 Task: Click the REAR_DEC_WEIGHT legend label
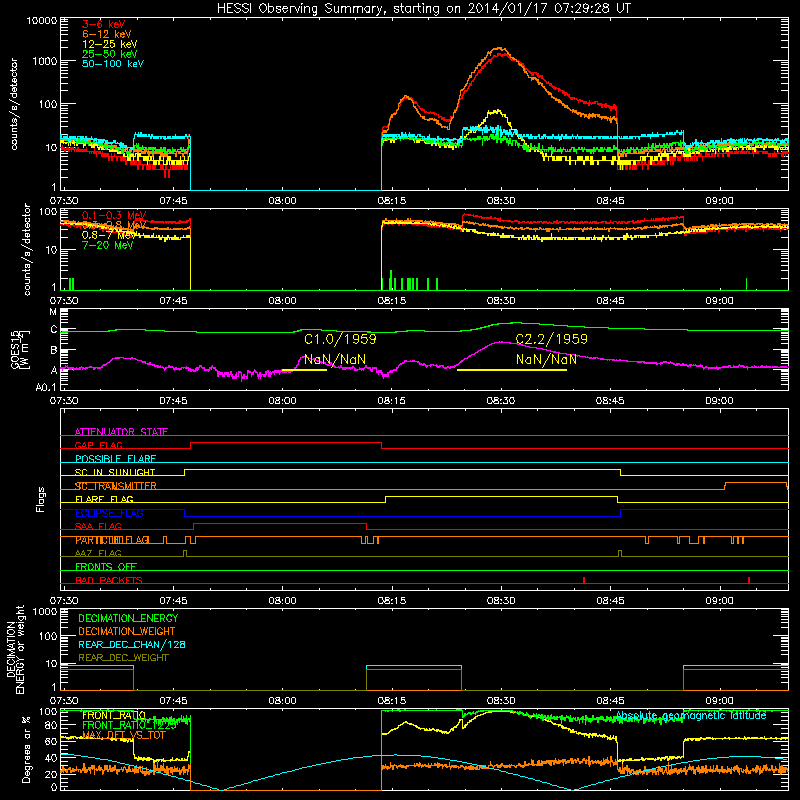pyautogui.click(x=123, y=658)
